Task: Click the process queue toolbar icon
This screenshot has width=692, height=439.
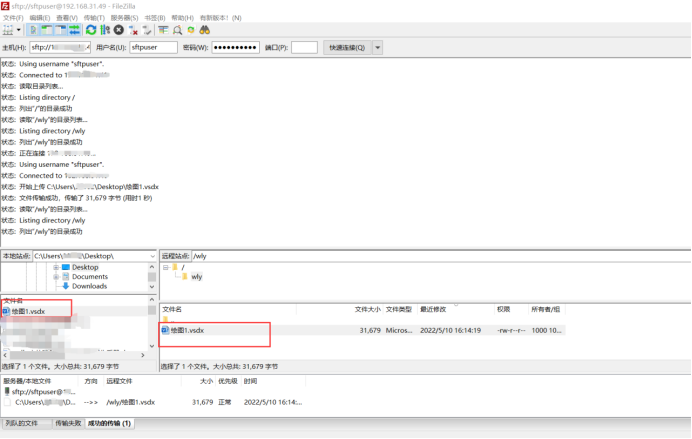Action: (105, 30)
